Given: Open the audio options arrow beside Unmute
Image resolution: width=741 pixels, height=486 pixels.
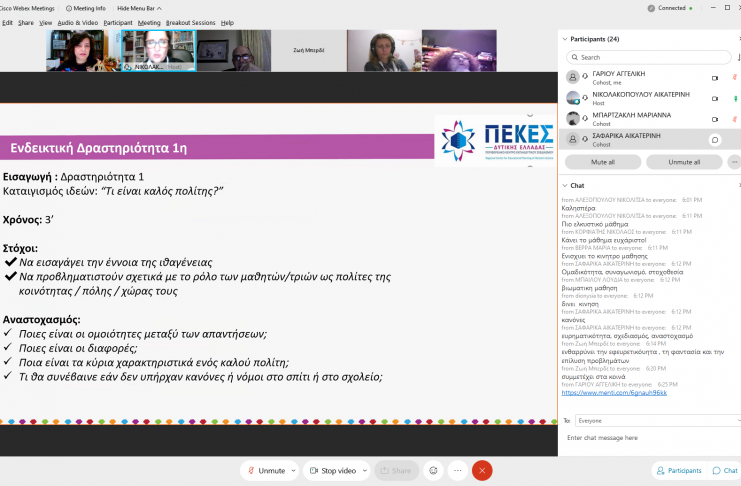Looking at the screenshot, I should click(293, 470).
